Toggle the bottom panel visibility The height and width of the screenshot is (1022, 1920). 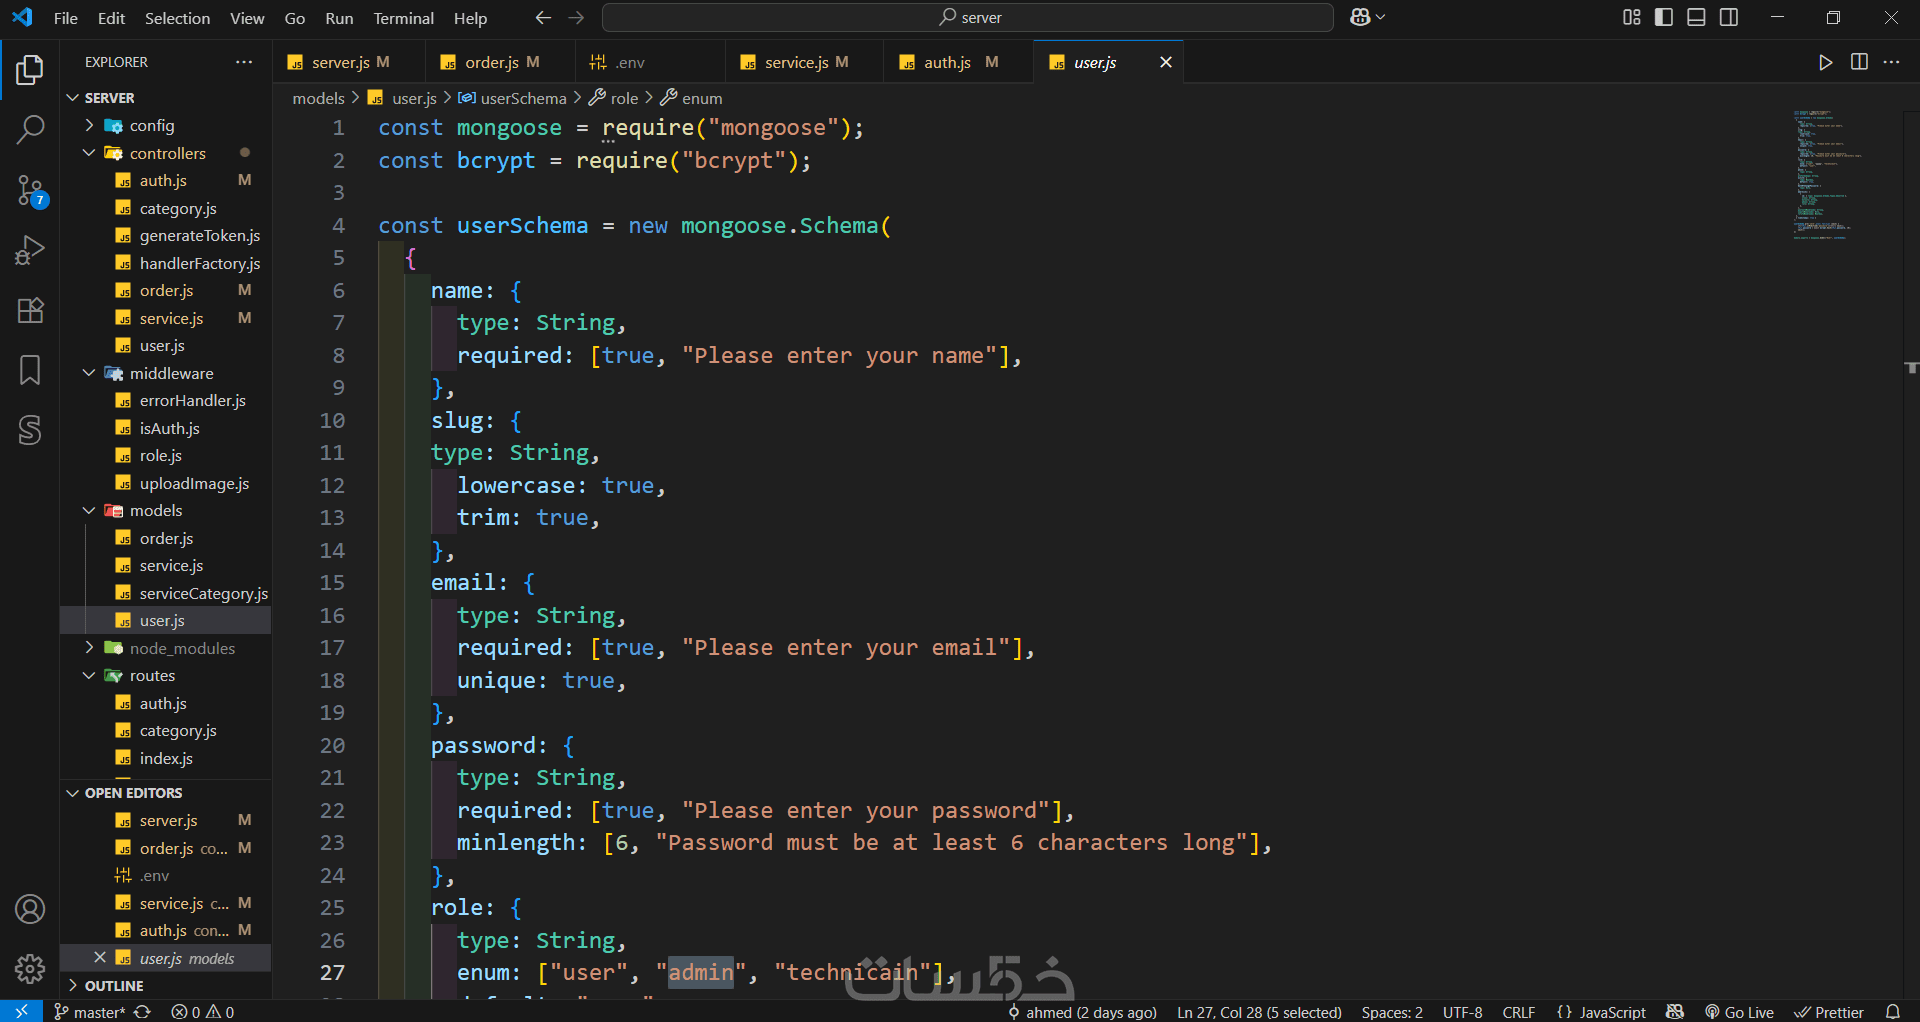(x=1696, y=17)
